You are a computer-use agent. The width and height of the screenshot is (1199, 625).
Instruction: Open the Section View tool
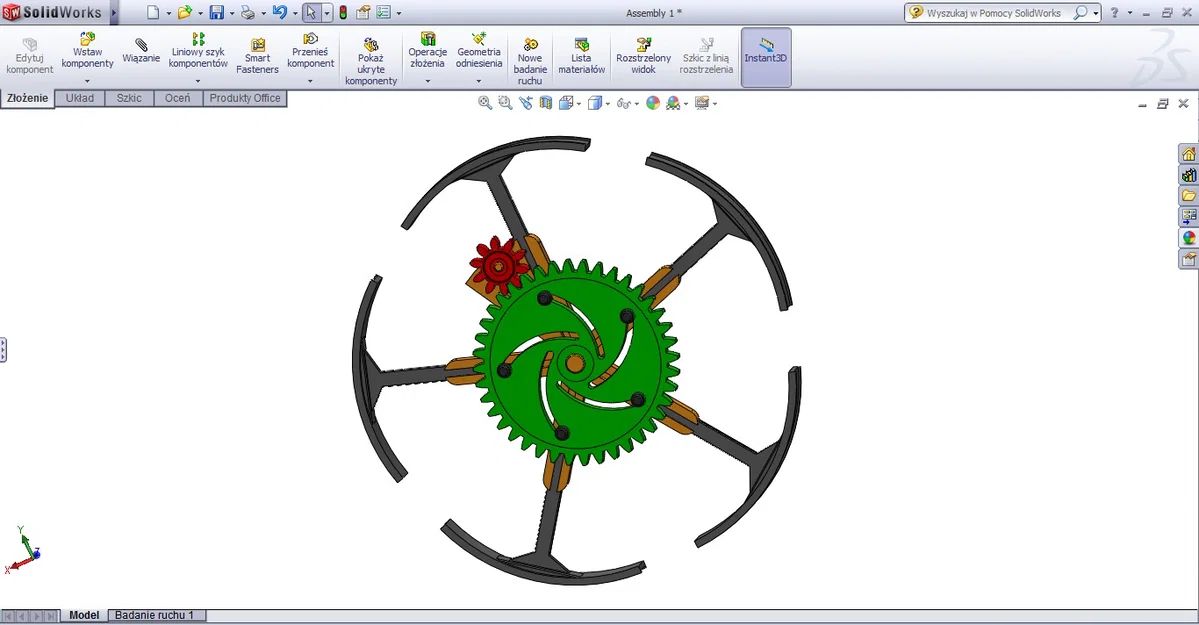point(546,101)
